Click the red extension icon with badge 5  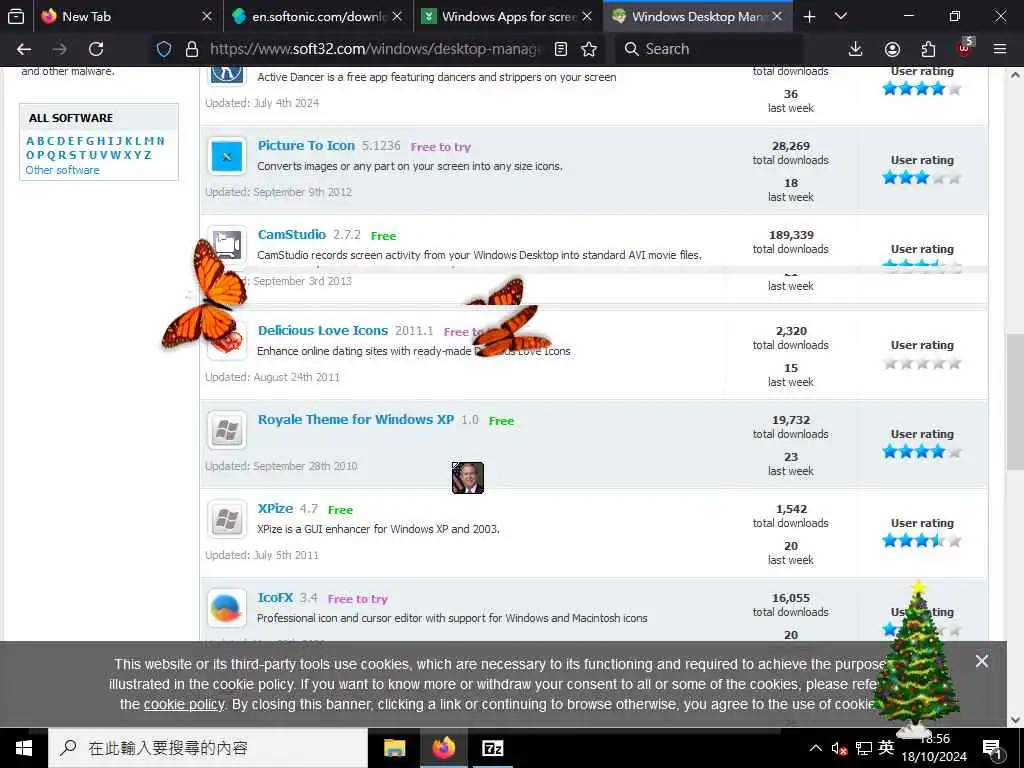tap(965, 48)
